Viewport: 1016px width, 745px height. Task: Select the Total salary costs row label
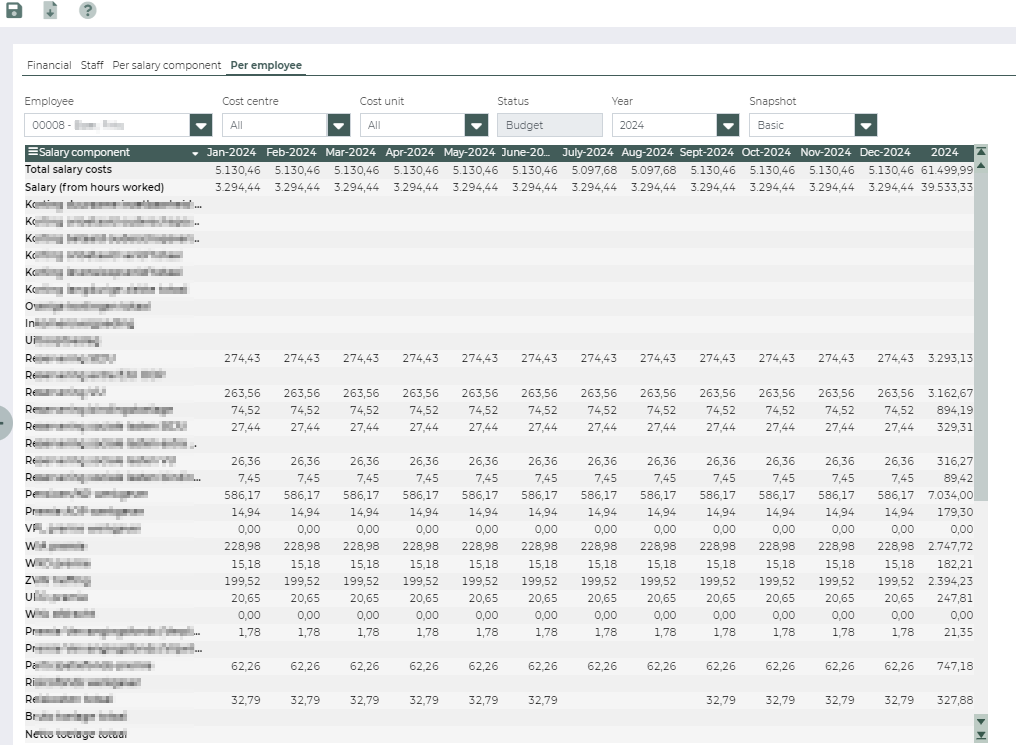tap(68, 170)
